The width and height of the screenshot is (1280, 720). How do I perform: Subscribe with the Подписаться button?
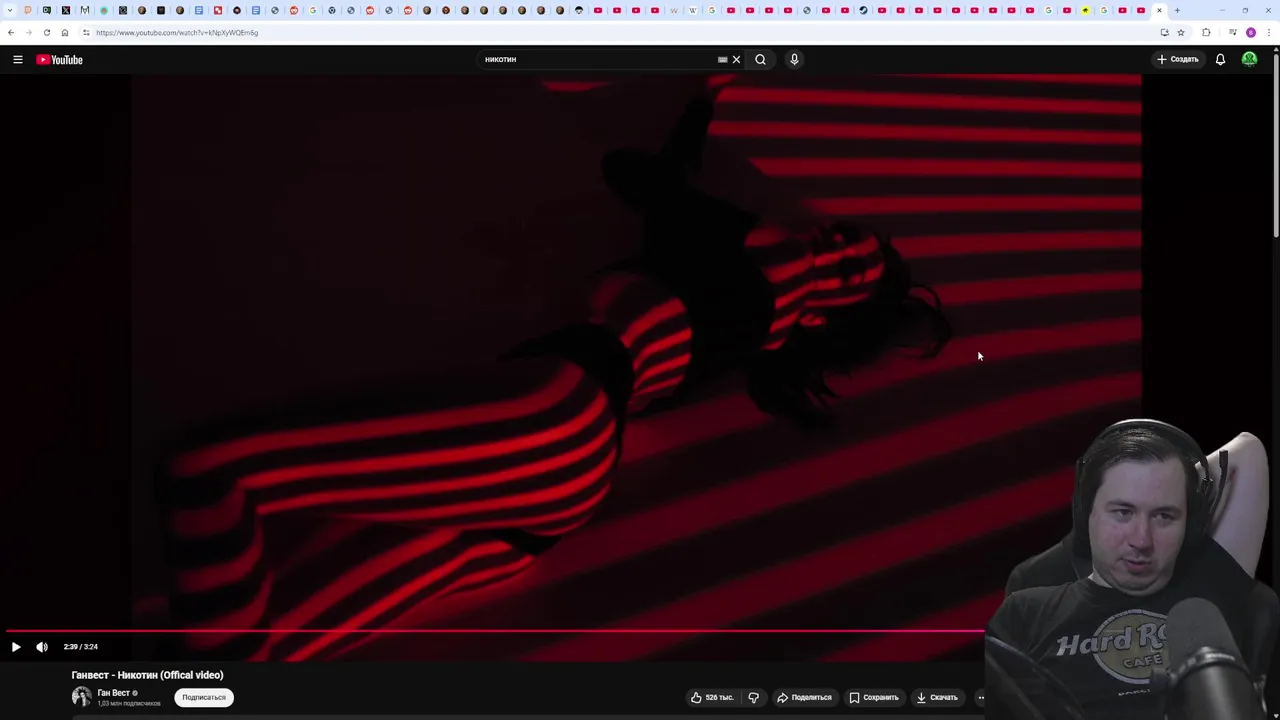(x=204, y=697)
